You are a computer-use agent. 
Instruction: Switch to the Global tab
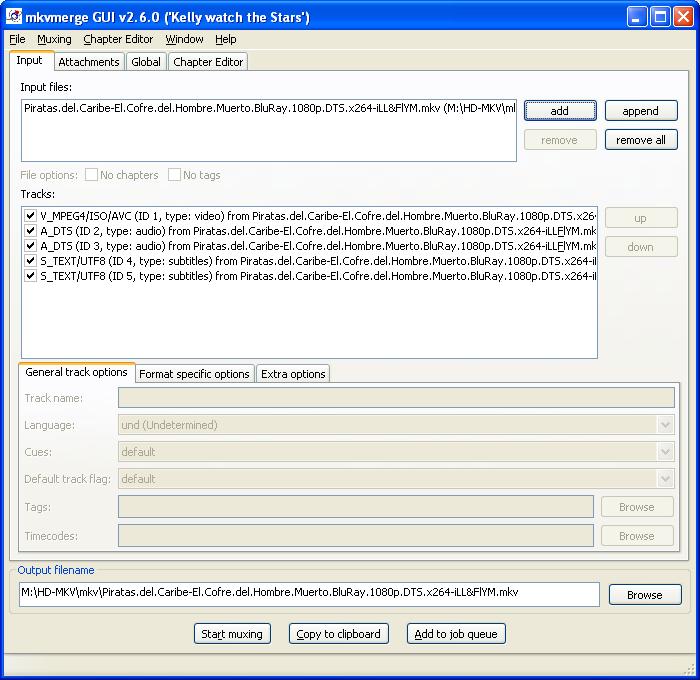[x=146, y=62]
